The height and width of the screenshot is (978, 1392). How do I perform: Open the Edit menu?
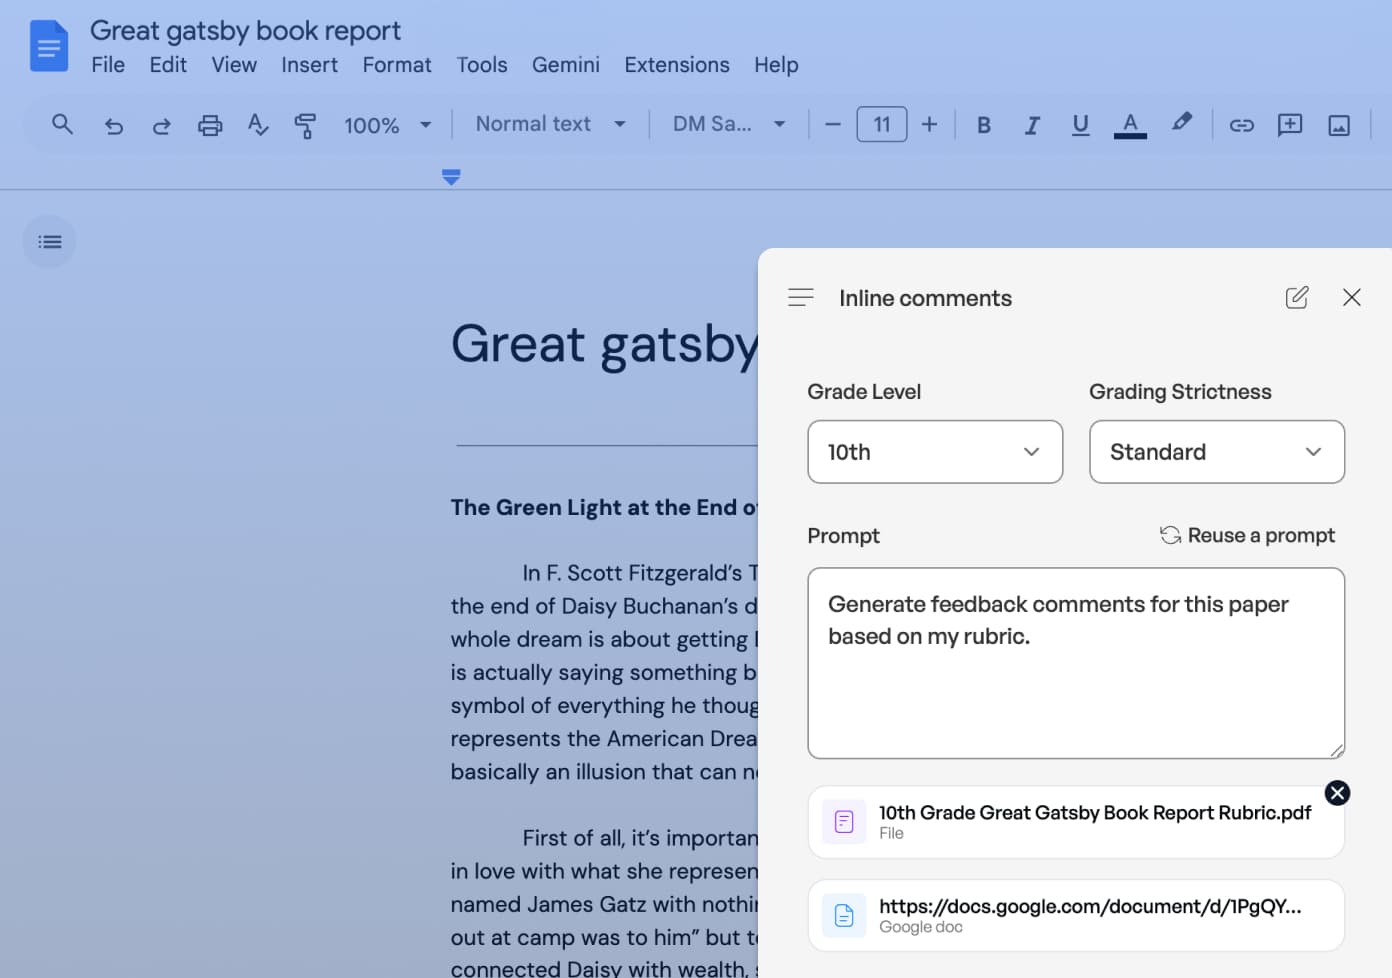[168, 65]
